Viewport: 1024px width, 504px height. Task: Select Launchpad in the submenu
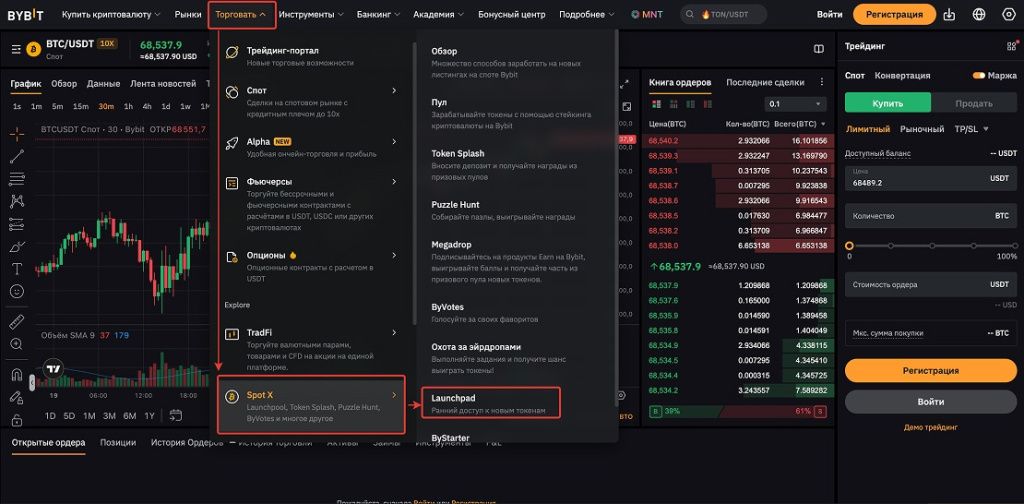point(490,403)
